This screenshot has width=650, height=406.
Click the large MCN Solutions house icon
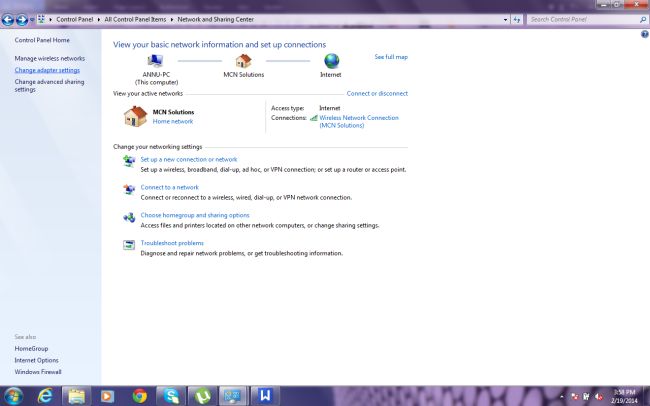click(135, 116)
